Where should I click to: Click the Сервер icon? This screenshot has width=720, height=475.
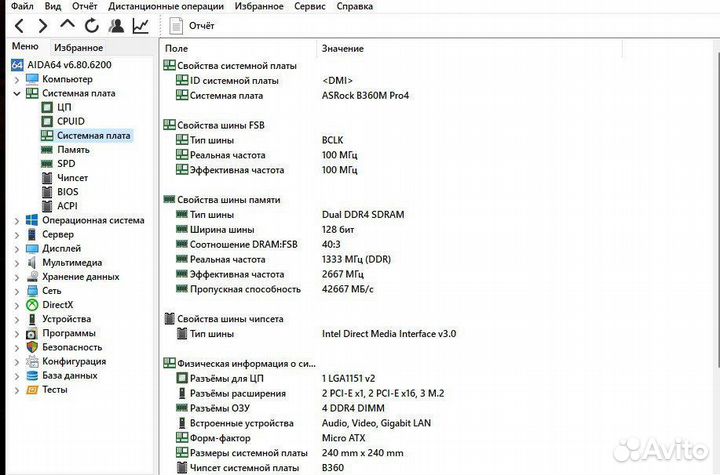32,234
